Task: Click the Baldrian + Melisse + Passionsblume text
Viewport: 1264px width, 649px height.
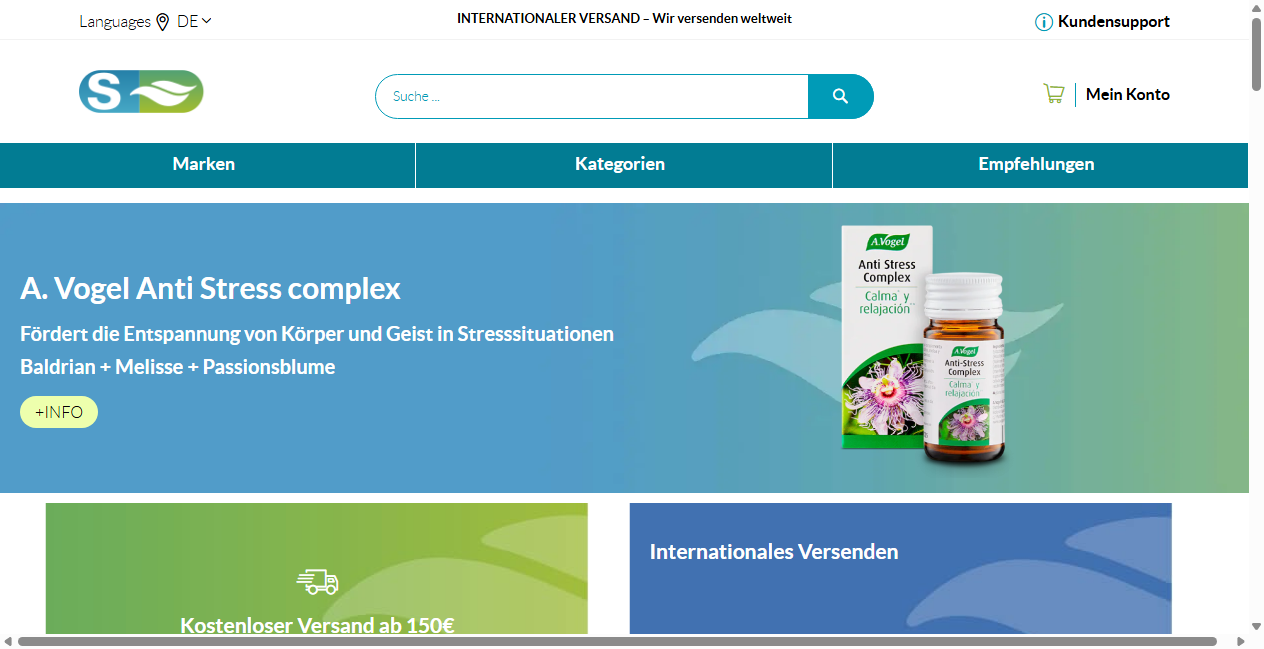Action: [178, 367]
